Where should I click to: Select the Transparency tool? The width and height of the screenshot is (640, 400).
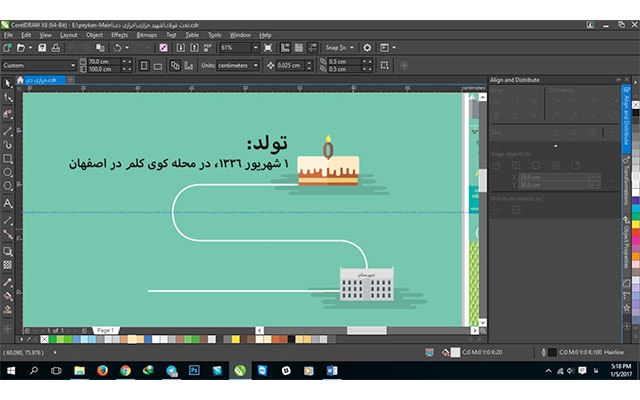point(7,265)
